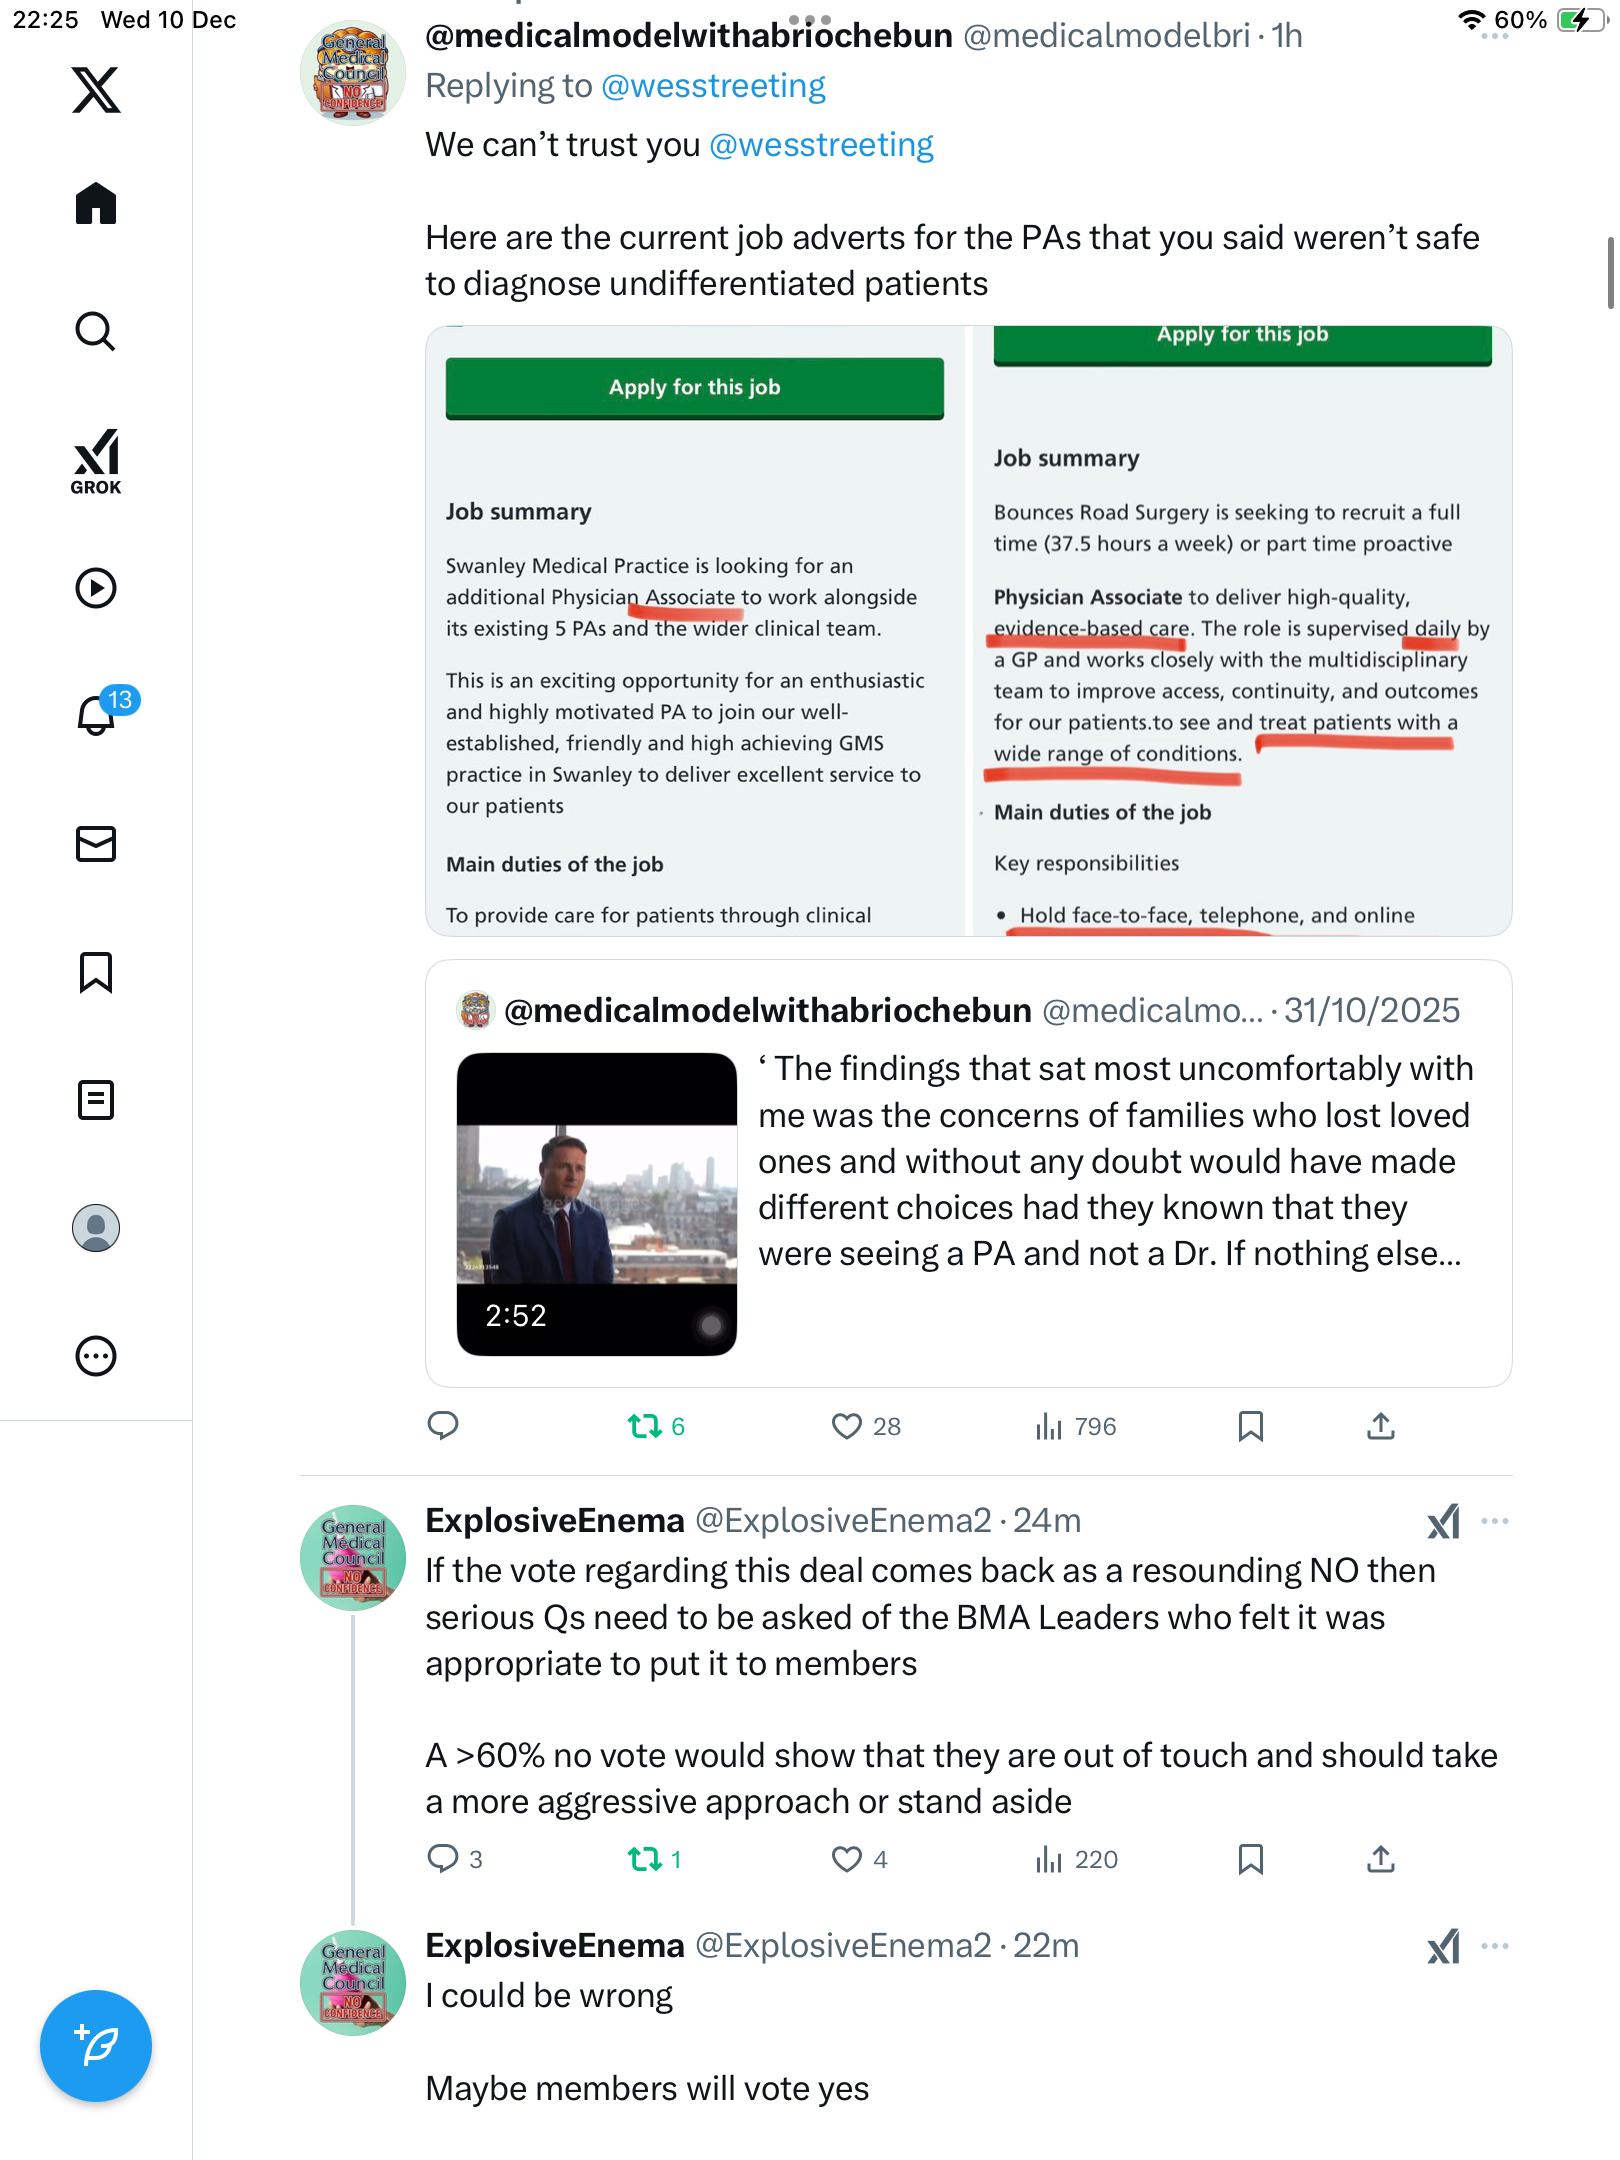Open more options on ExplosiveEnema 22m post

[1495, 1946]
